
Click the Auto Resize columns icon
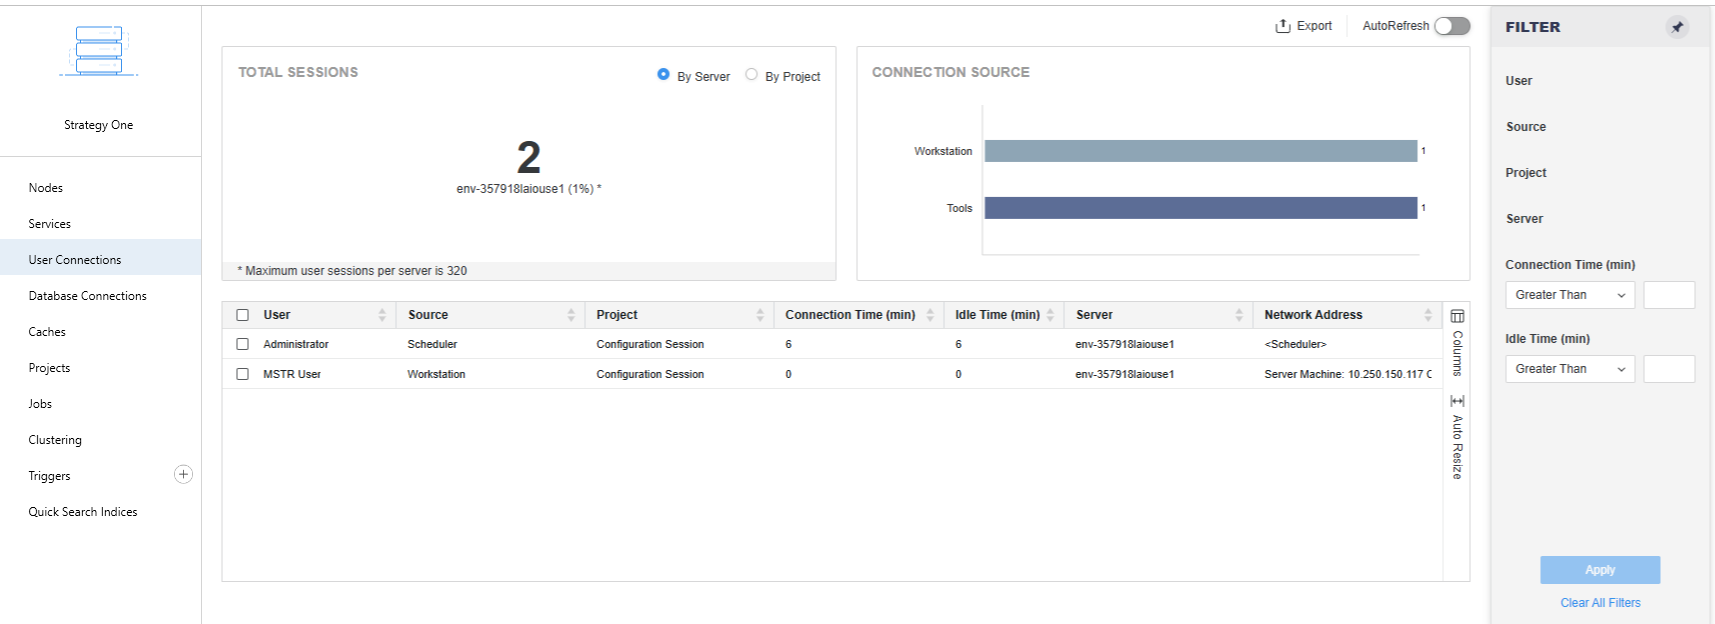pyautogui.click(x=1457, y=401)
